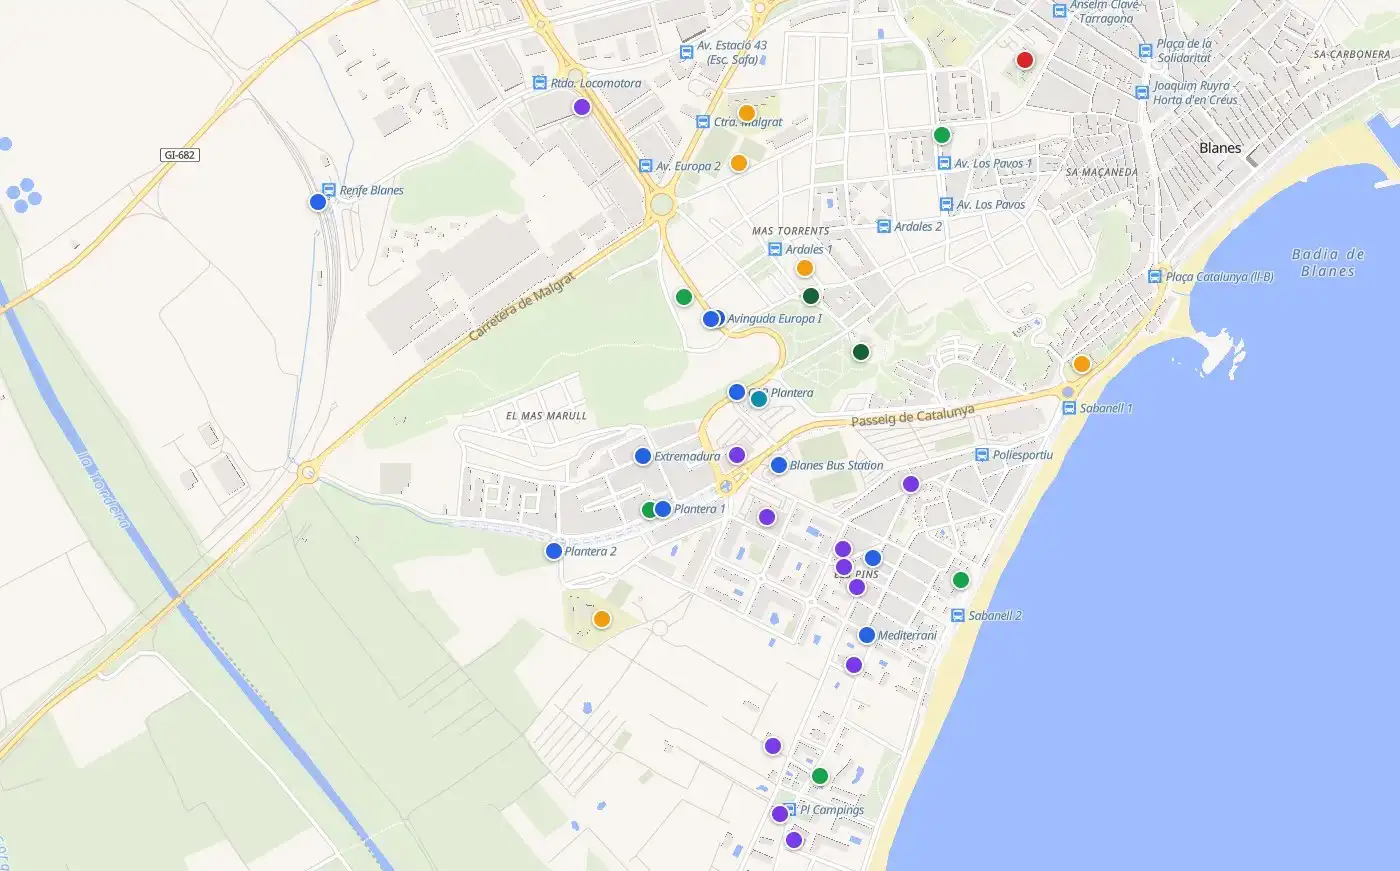Open the Ardales 1 bus stop icon
The width and height of the screenshot is (1400, 871).
(x=775, y=249)
